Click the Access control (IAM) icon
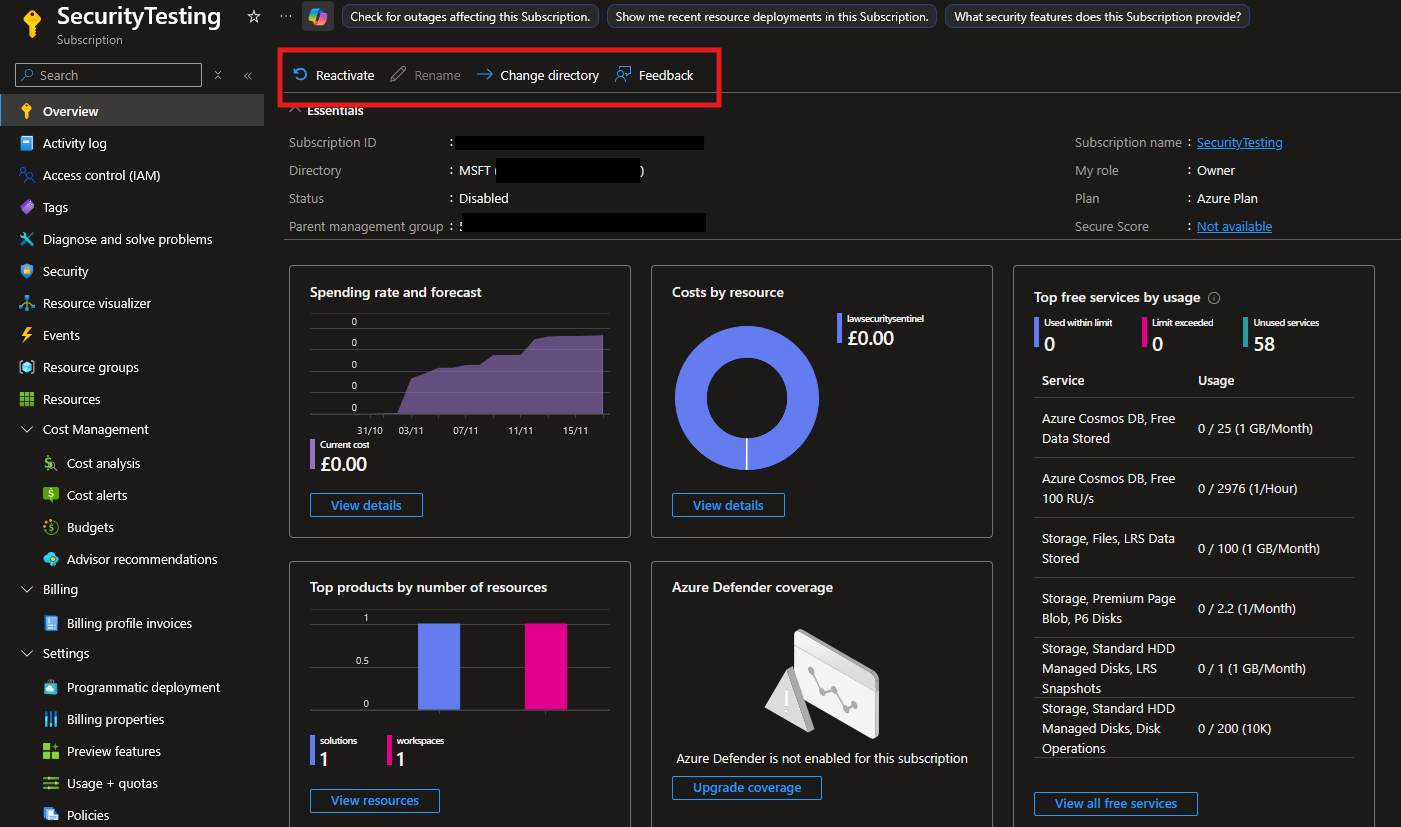1401x827 pixels. click(27, 175)
